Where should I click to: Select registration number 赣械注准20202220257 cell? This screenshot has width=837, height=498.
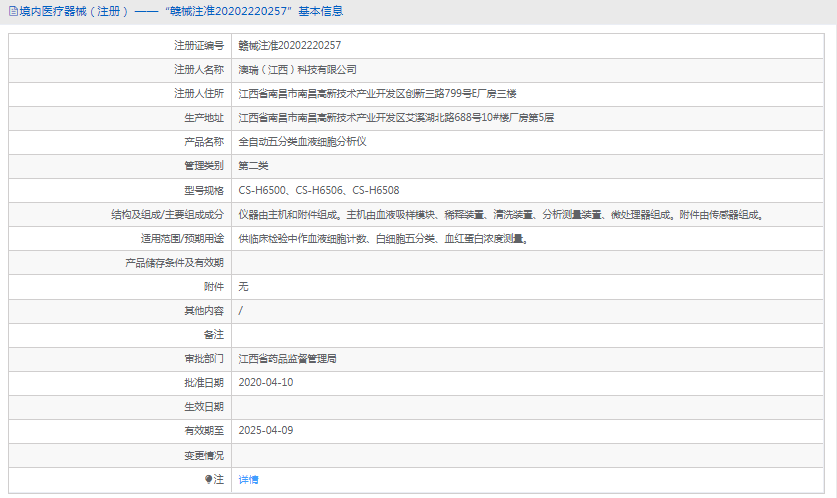click(x=290, y=45)
